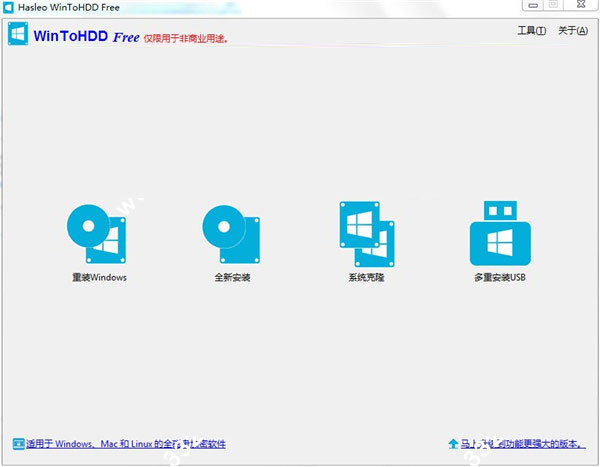
Task: Click the WinToHDD Free heading text
Action: point(86,36)
